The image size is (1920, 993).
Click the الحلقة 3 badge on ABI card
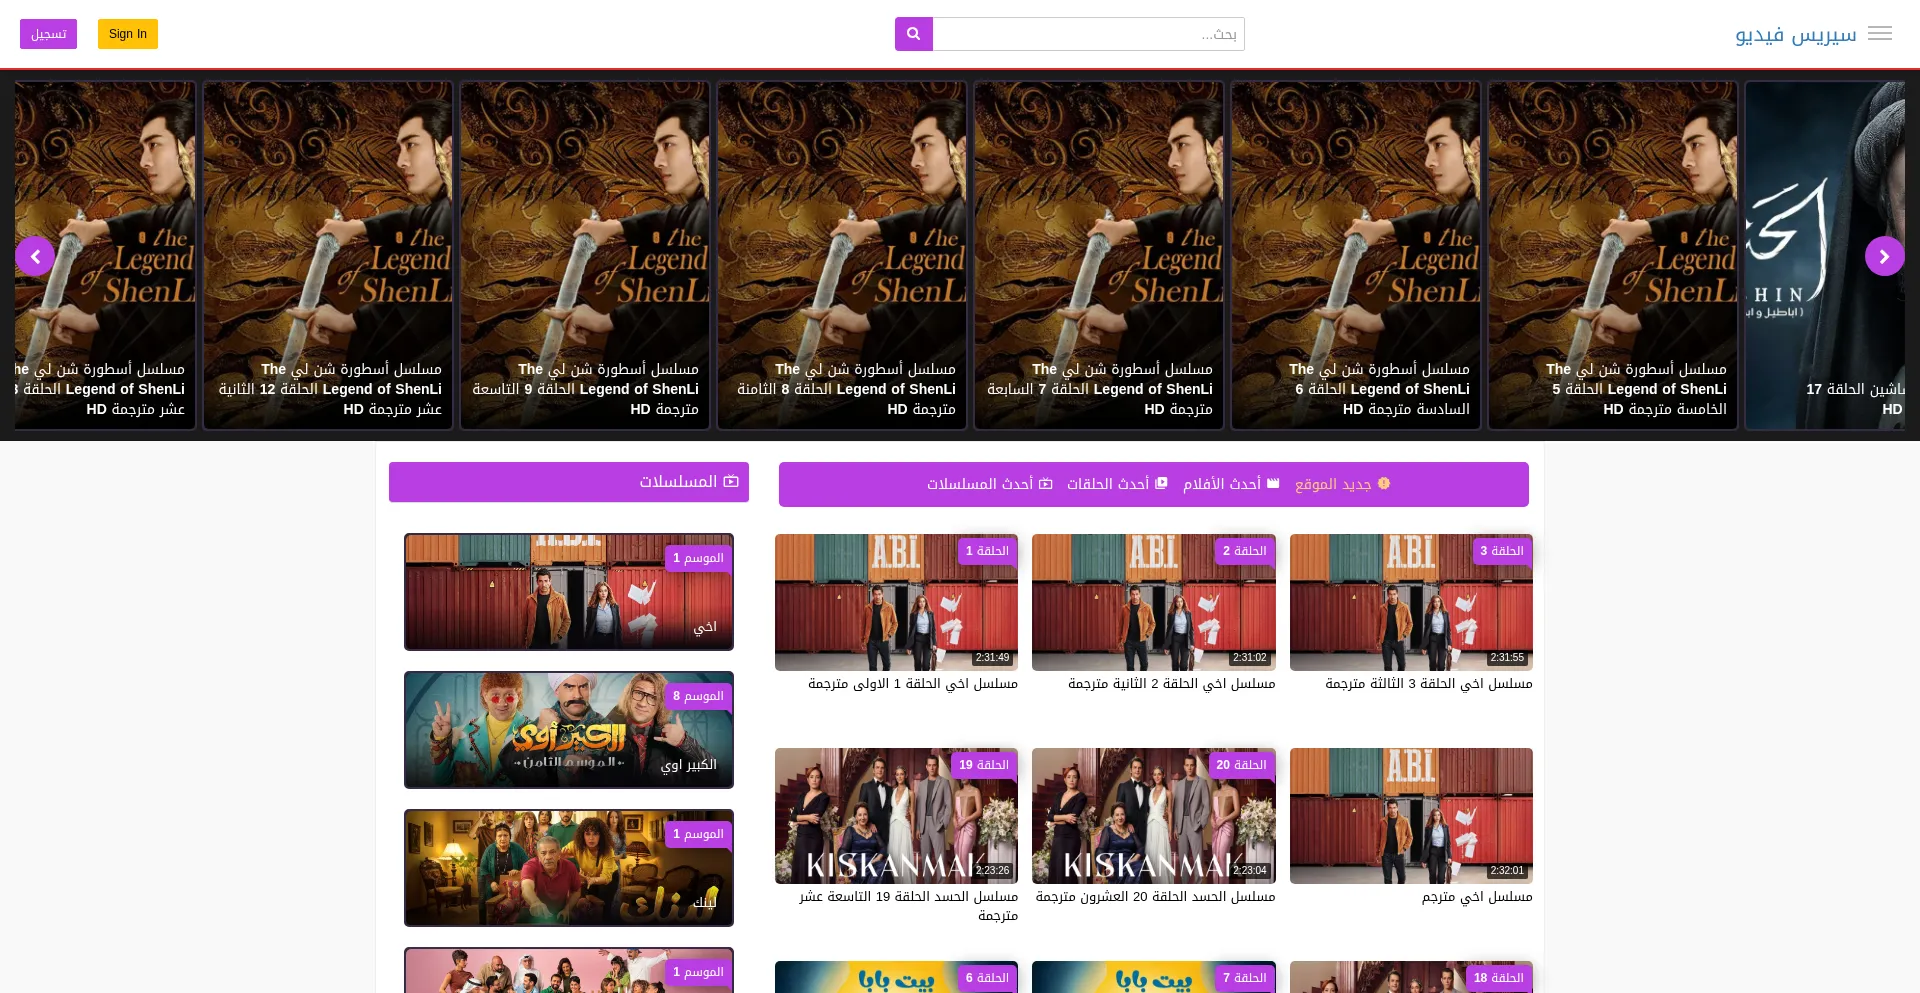pyautogui.click(x=1501, y=551)
